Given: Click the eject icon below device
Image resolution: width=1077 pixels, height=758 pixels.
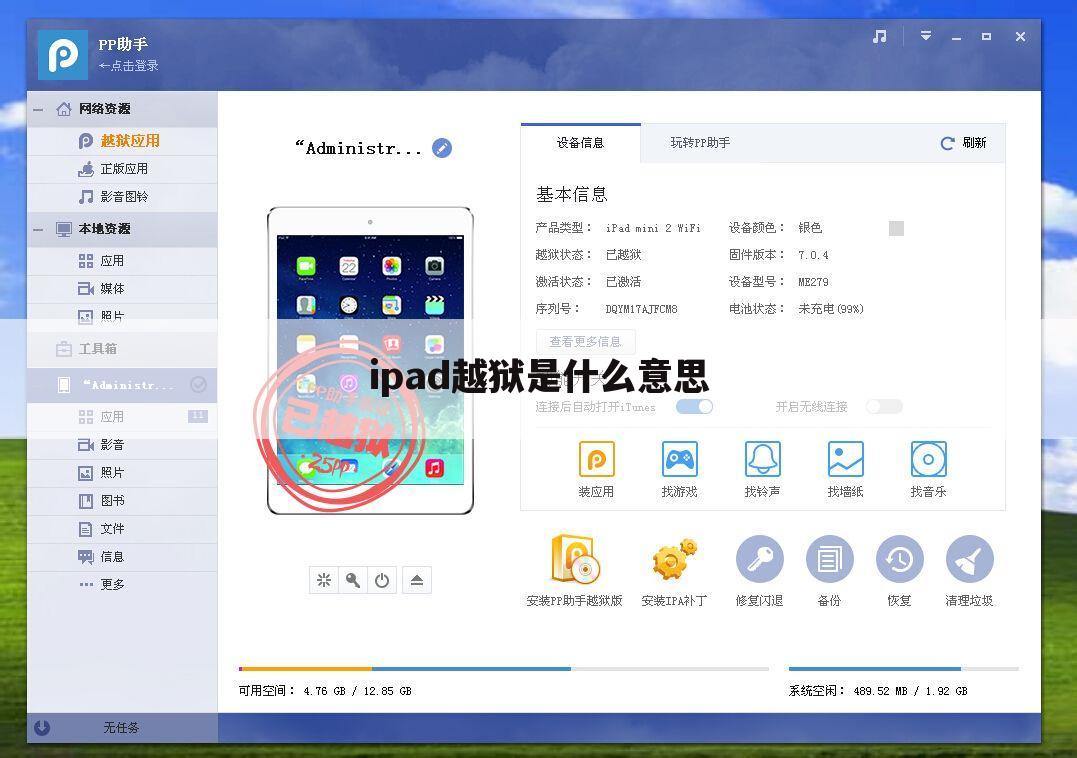Looking at the screenshot, I should (x=416, y=580).
